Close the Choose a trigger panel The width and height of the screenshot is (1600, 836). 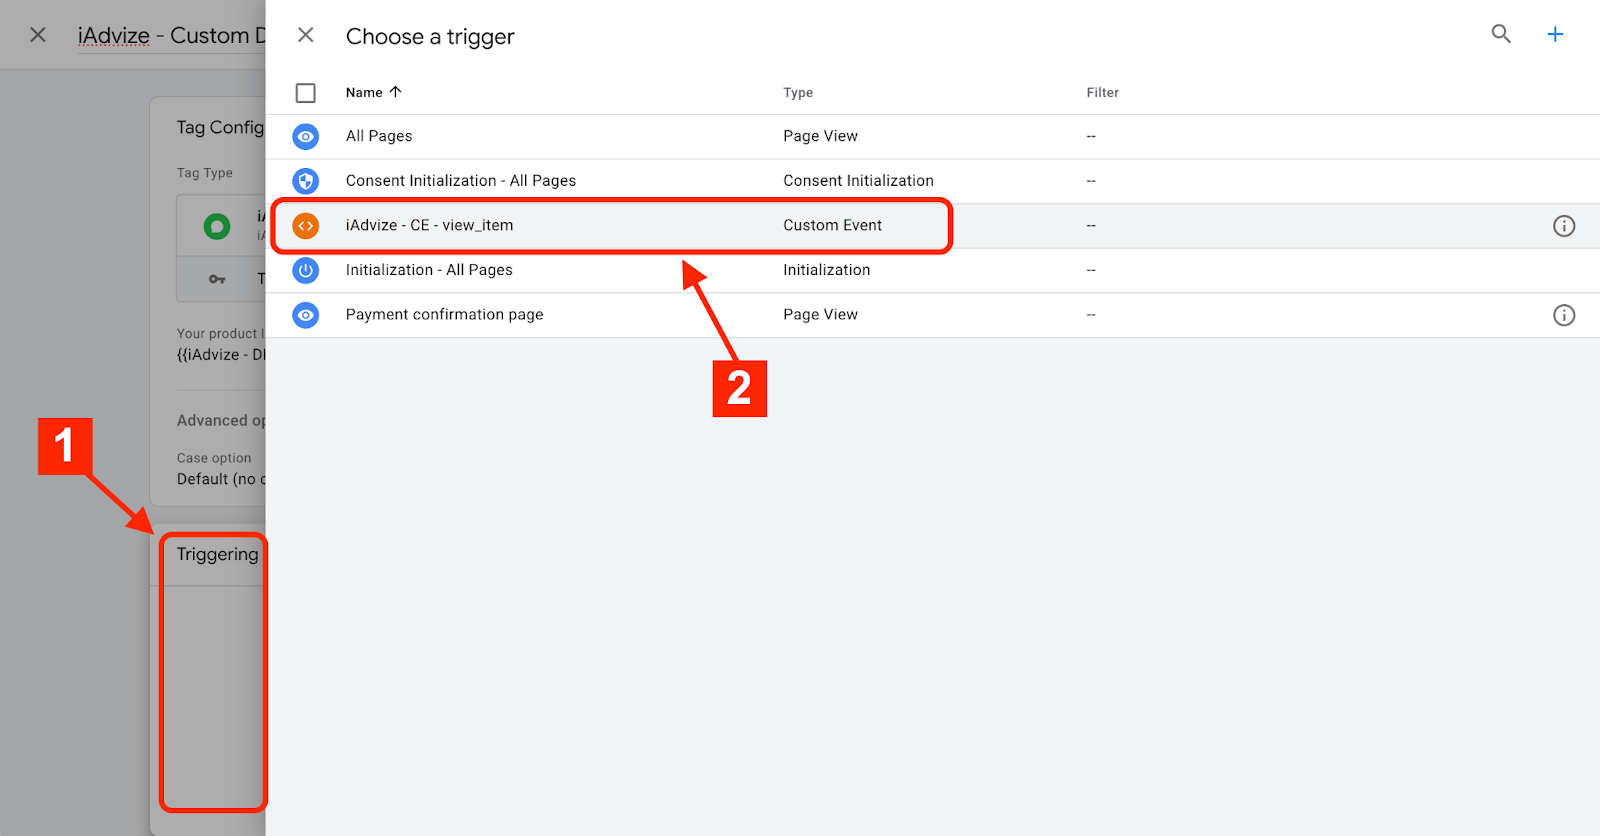coord(306,35)
